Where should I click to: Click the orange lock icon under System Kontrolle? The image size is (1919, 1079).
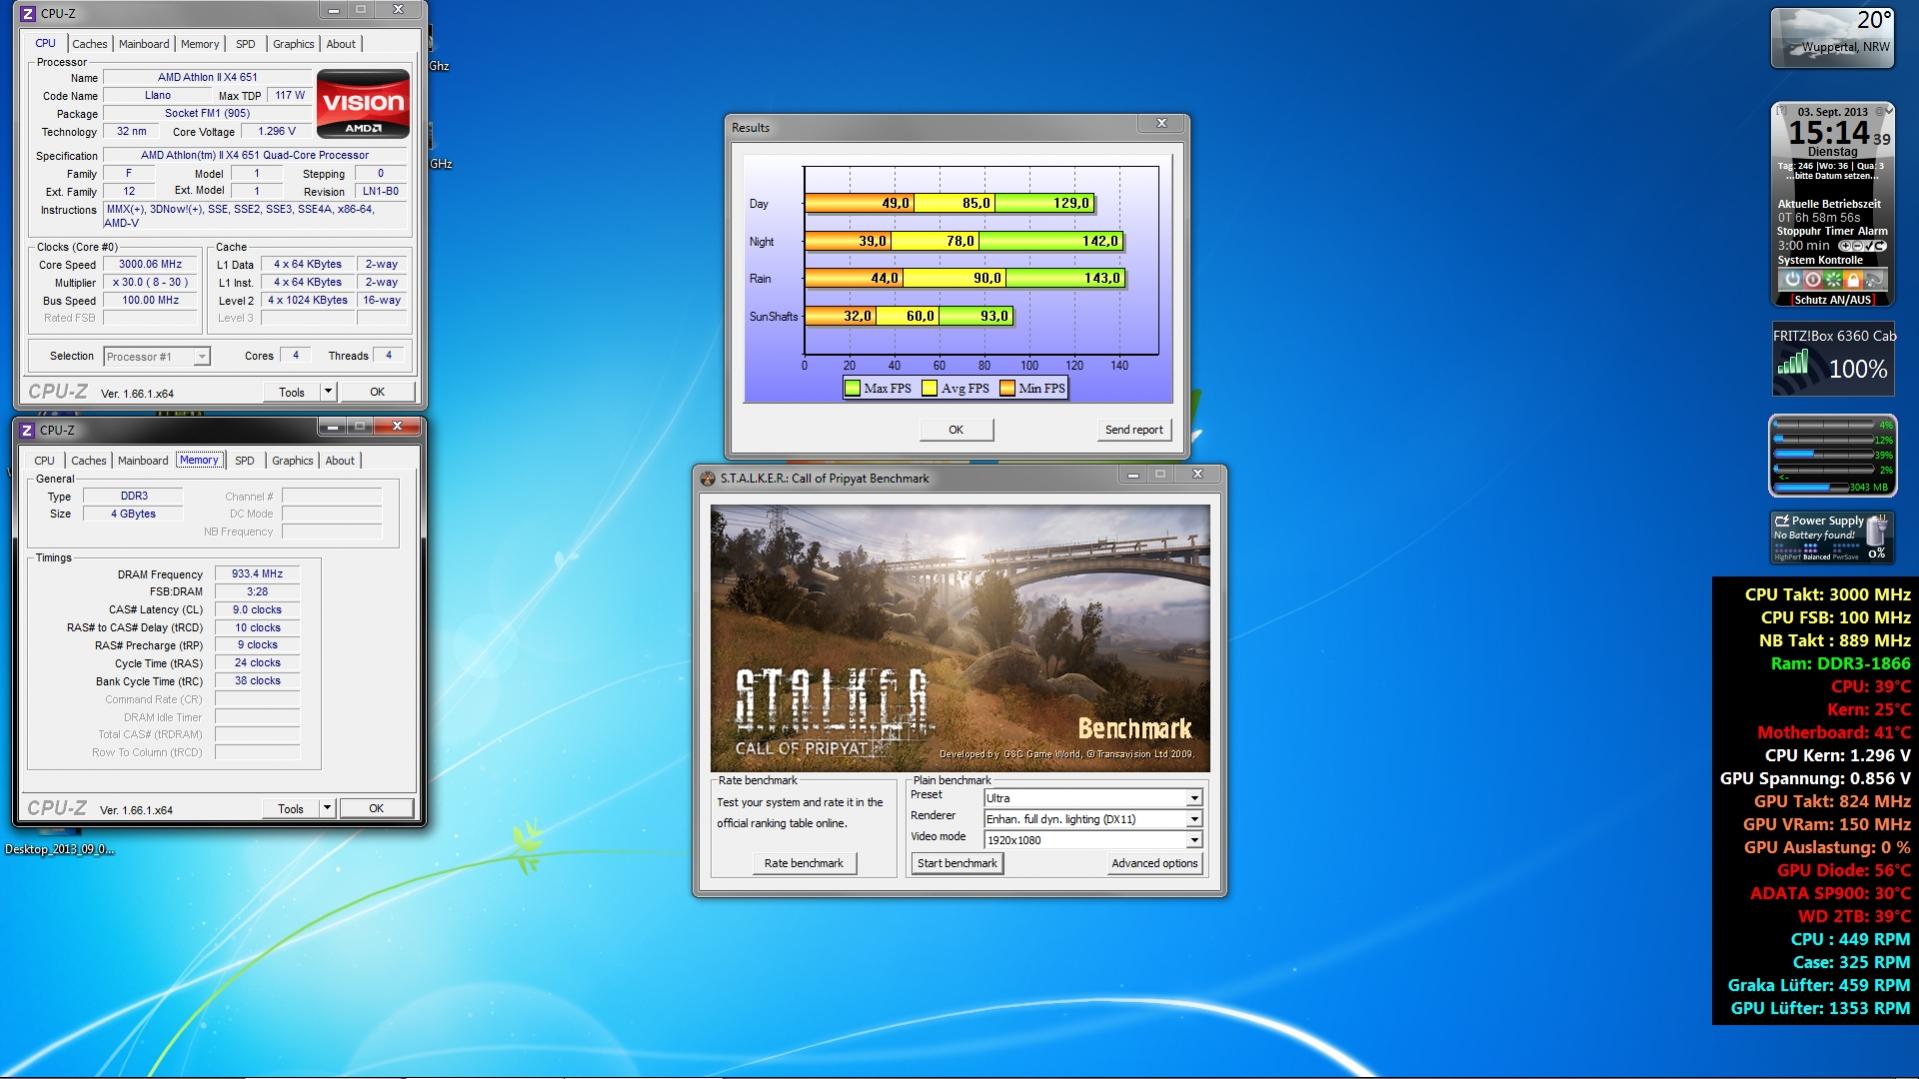pyautogui.click(x=1853, y=280)
